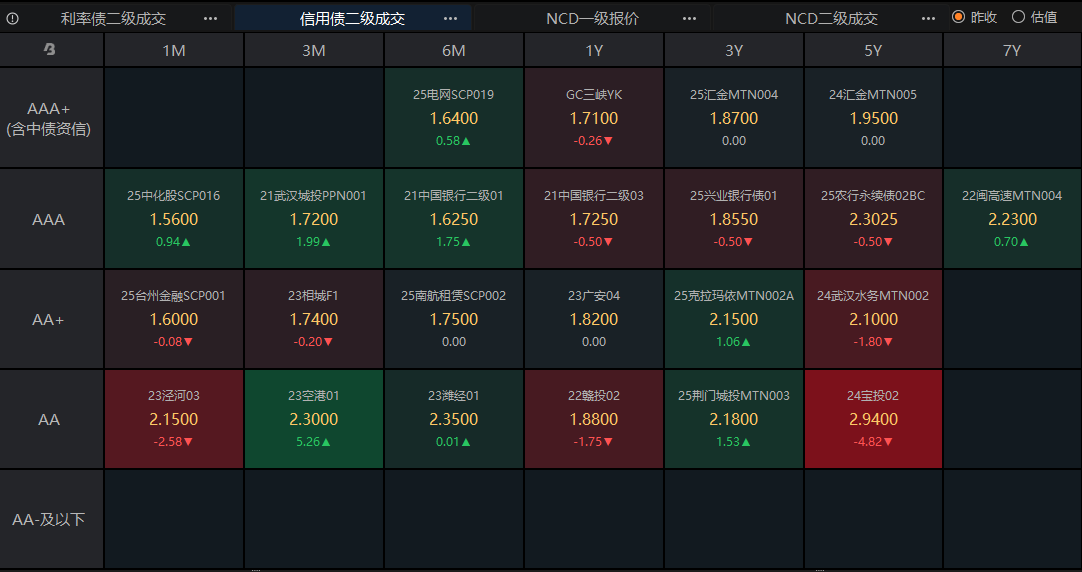
Task: Open more options for 利率债二级成交 tab
Action: pyautogui.click(x=210, y=18)
